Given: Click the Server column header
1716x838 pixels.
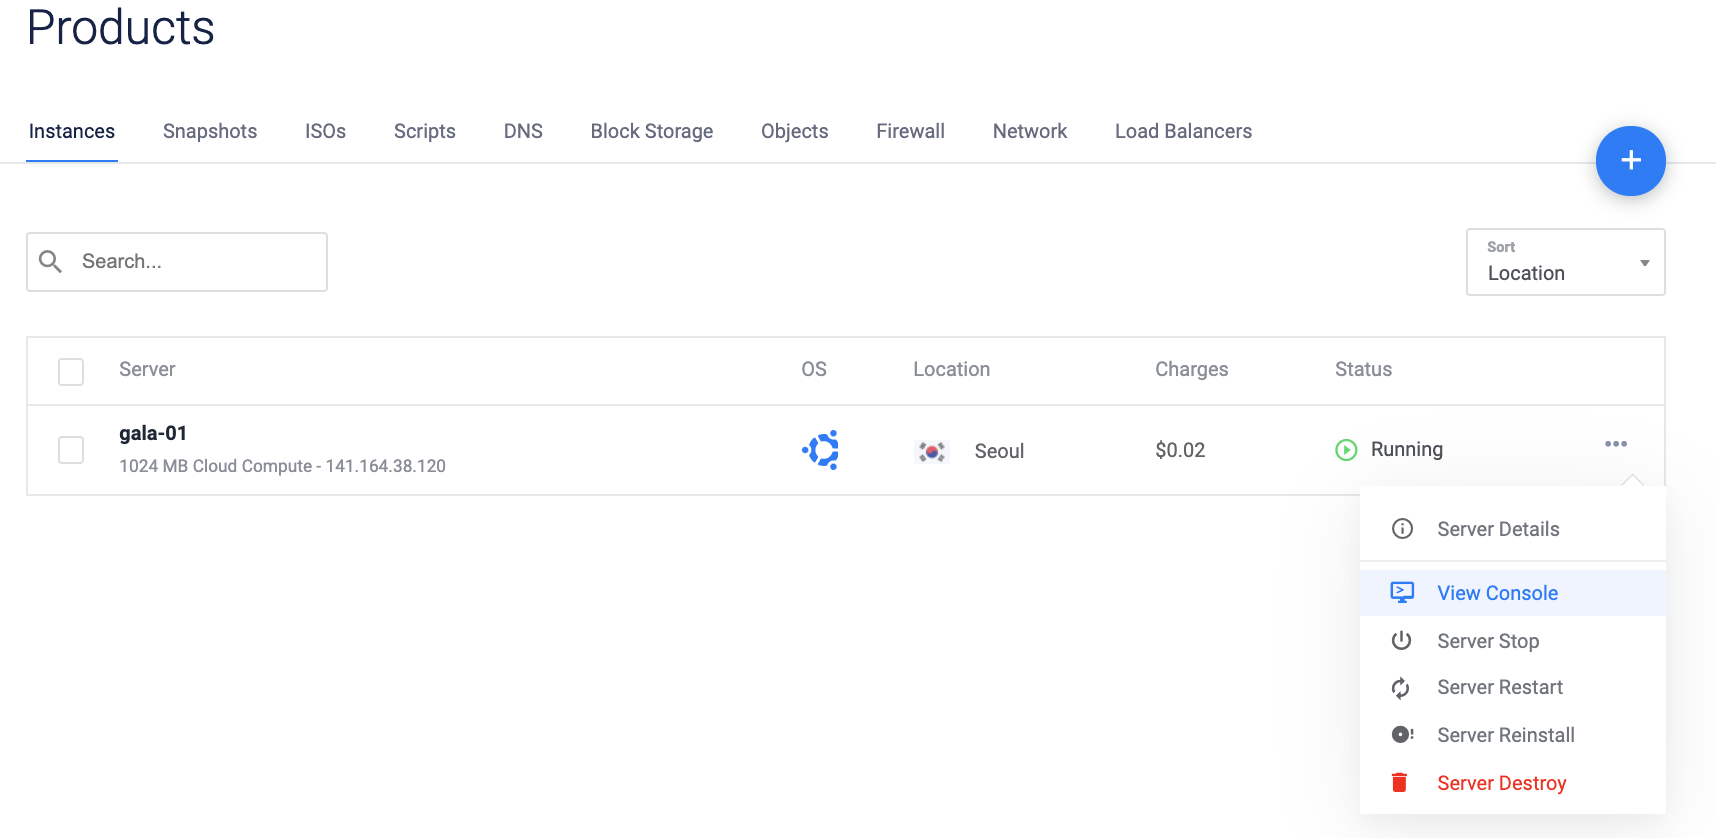Looking at the screenshot, I should point(147,369).
